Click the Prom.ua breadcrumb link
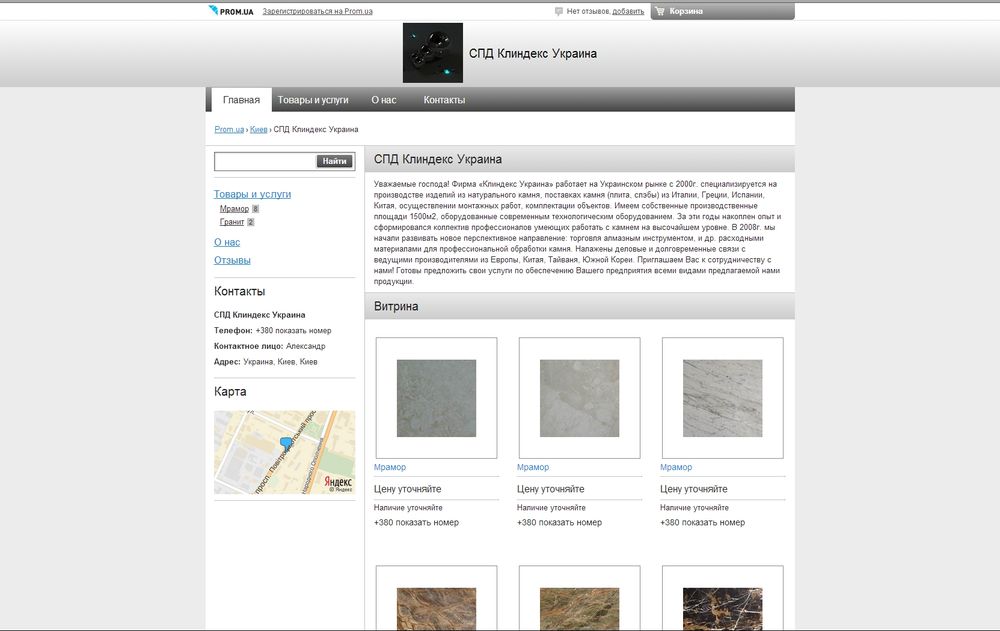 click(x=229, y=130)
